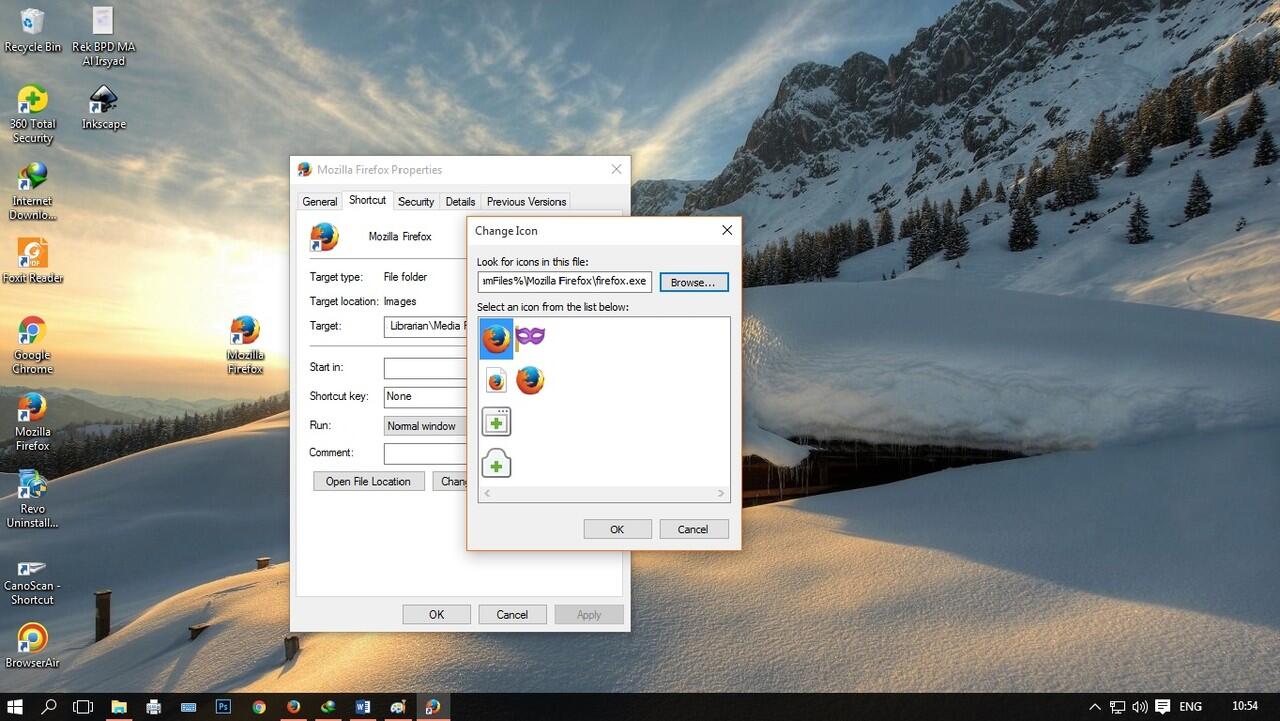Select the highlighted Firefox icon in the list

(x=496, y=339)
